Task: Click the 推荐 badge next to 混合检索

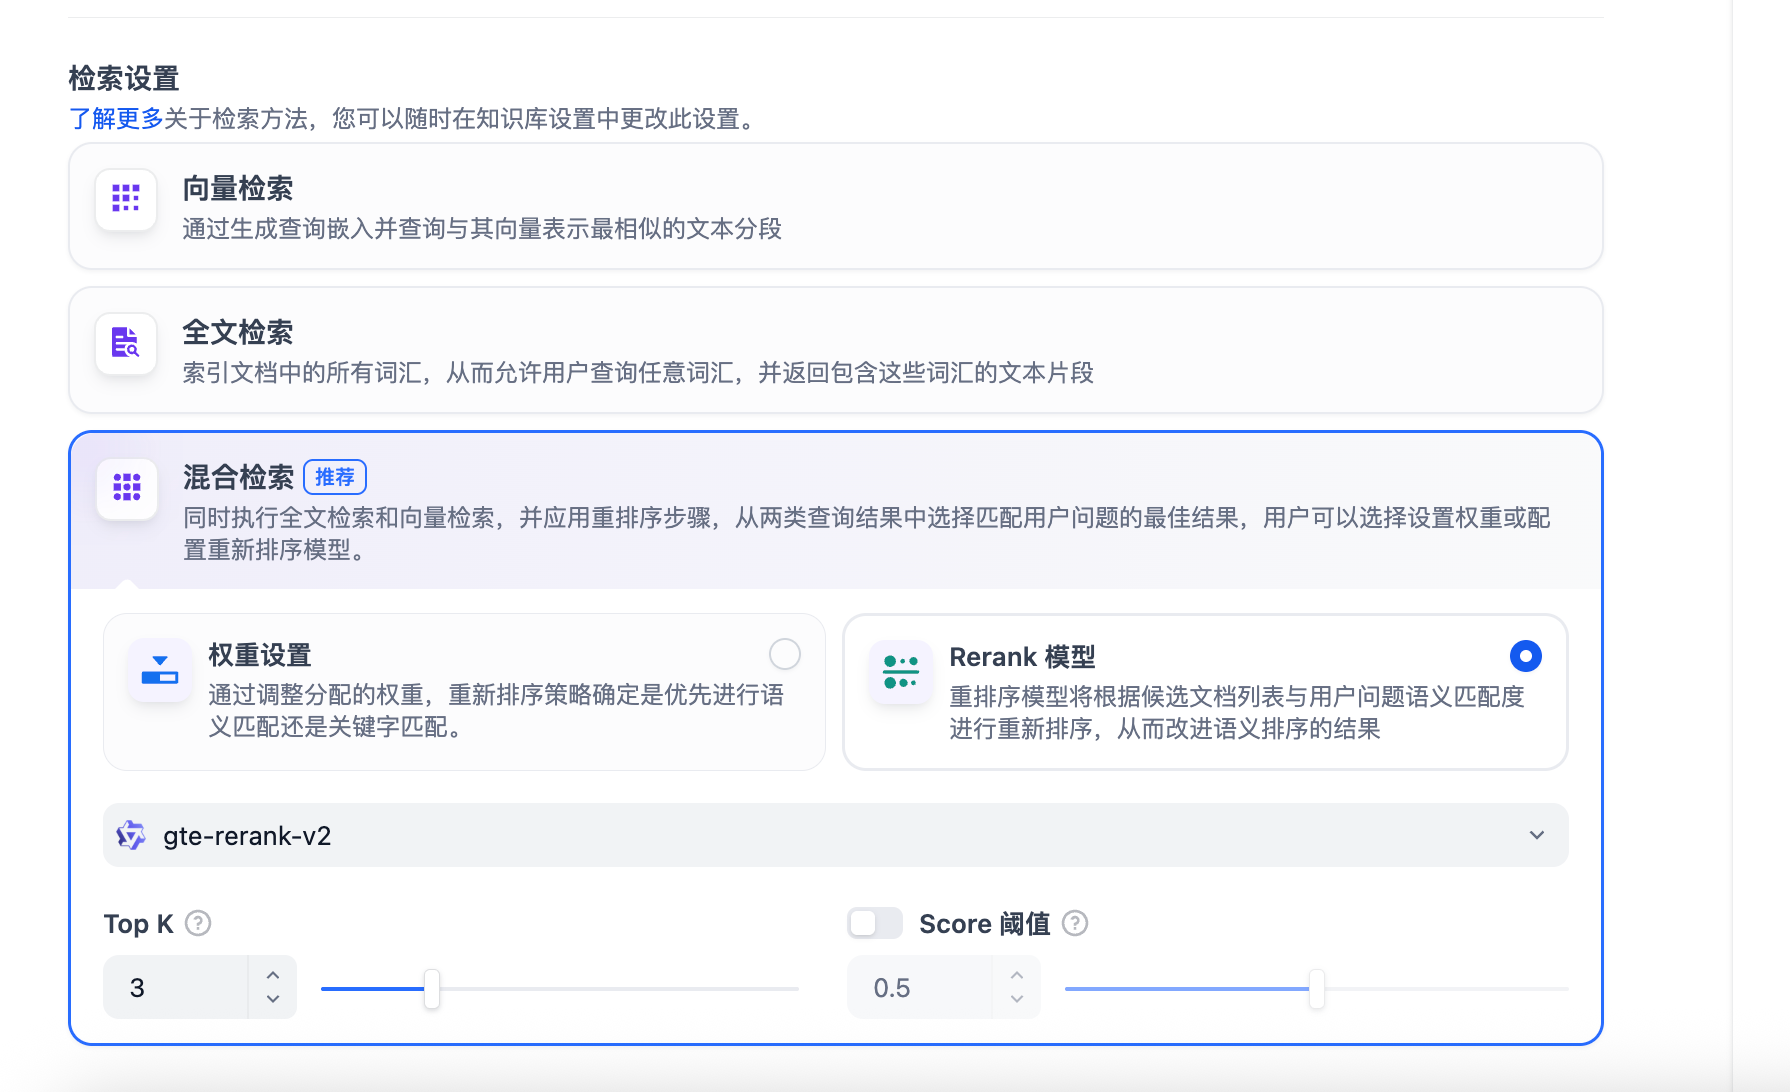Action: (x=335, y=477)
